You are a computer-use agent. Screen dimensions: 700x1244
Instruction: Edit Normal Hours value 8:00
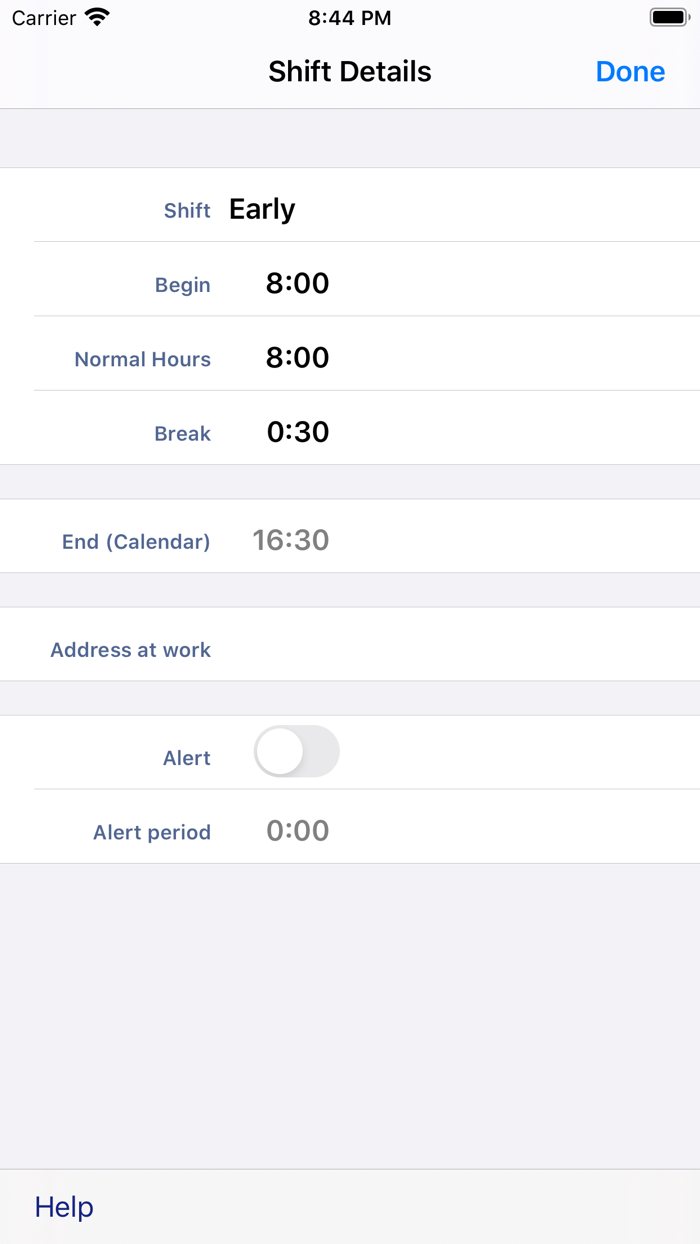(x=297, y=358)
